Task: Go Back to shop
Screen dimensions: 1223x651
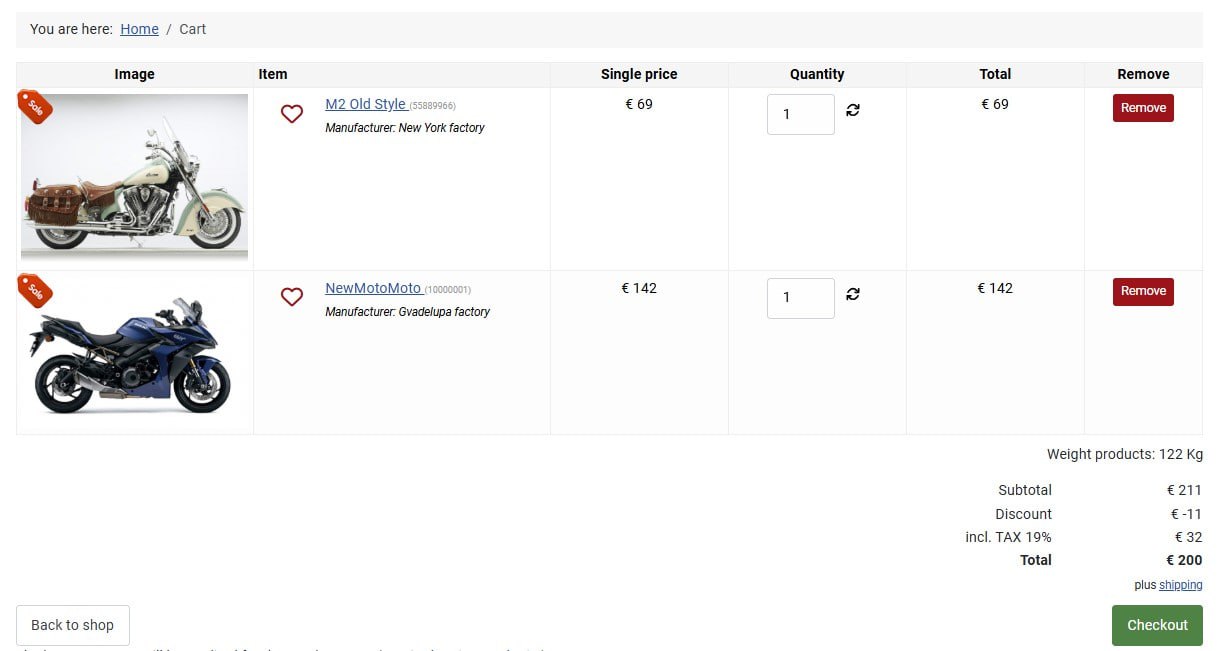Action: tap(73, 625)
